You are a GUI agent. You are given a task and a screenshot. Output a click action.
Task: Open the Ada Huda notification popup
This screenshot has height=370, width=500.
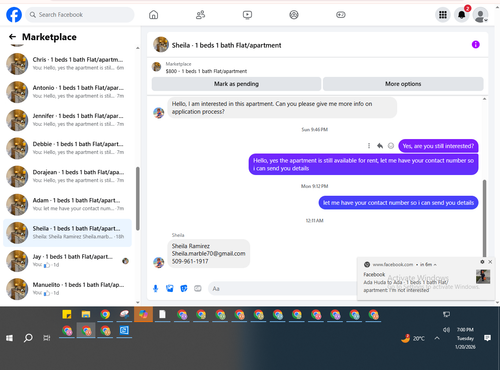pyautogui.click(x=426, y=279)
